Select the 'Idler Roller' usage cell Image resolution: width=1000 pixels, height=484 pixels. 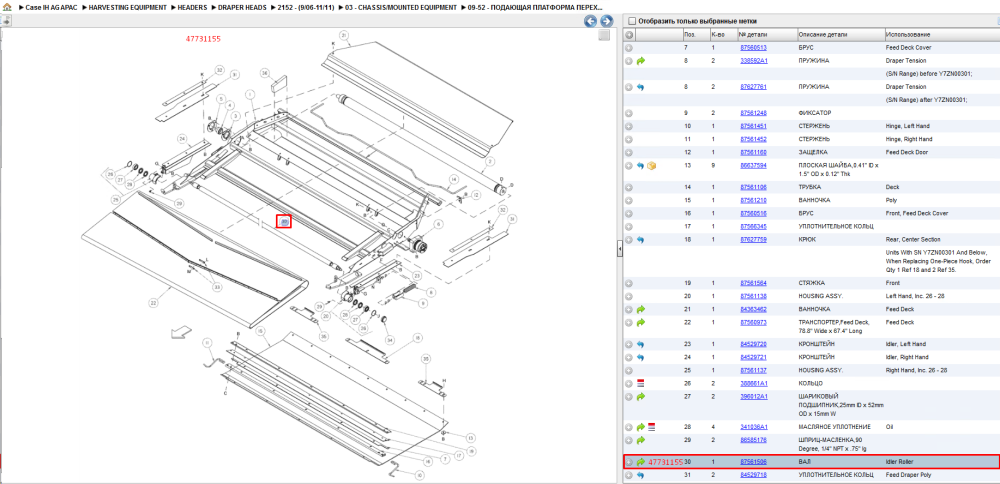[x=899, y=462]
